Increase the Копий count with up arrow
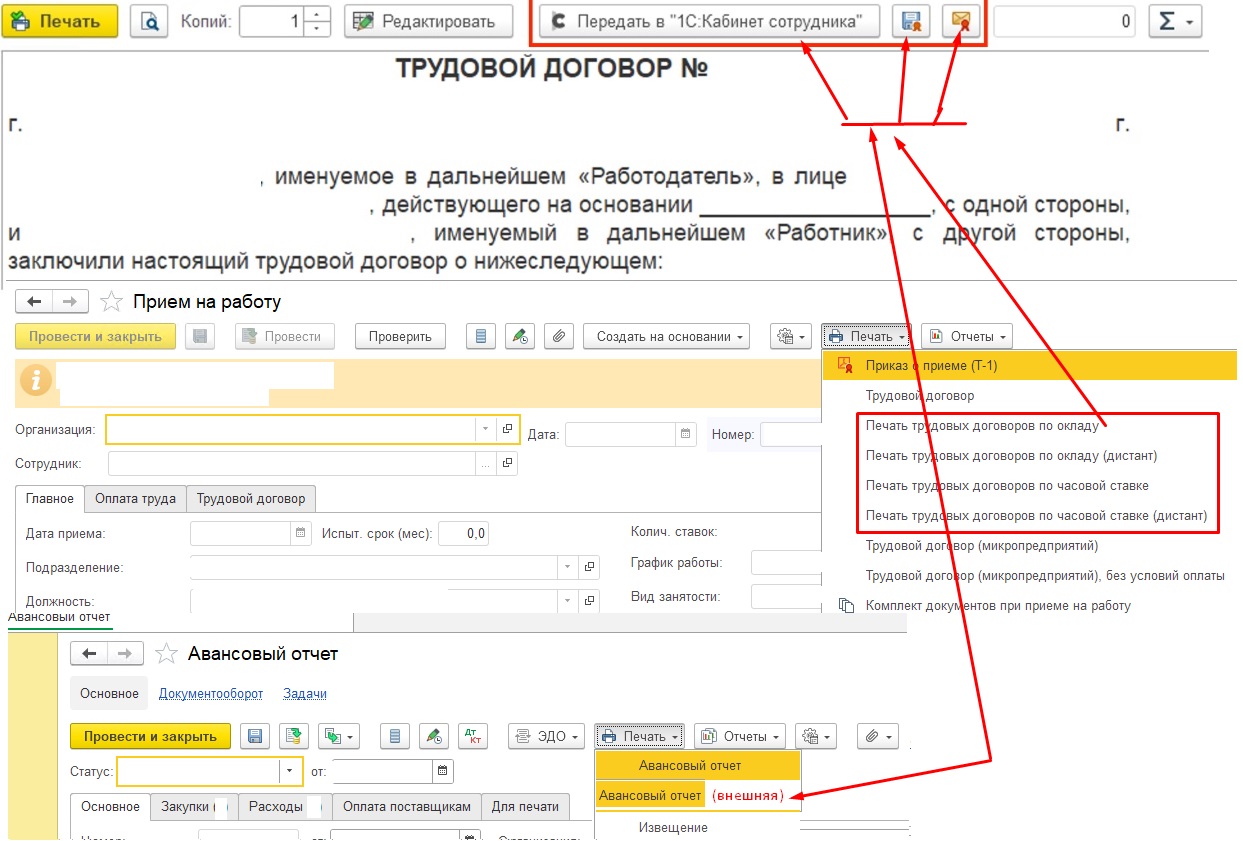Screen dimensions: 1243x841 pos(317,15)
